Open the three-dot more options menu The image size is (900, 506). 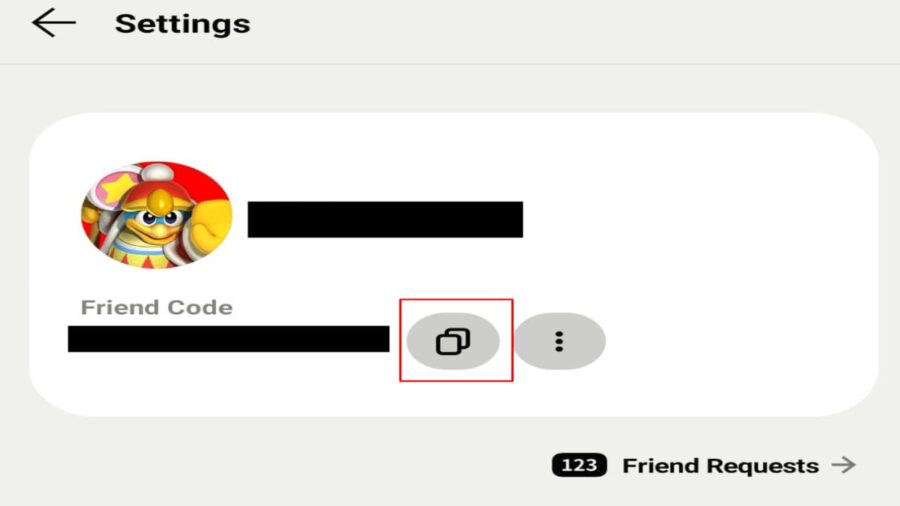[x=559, y=341]
